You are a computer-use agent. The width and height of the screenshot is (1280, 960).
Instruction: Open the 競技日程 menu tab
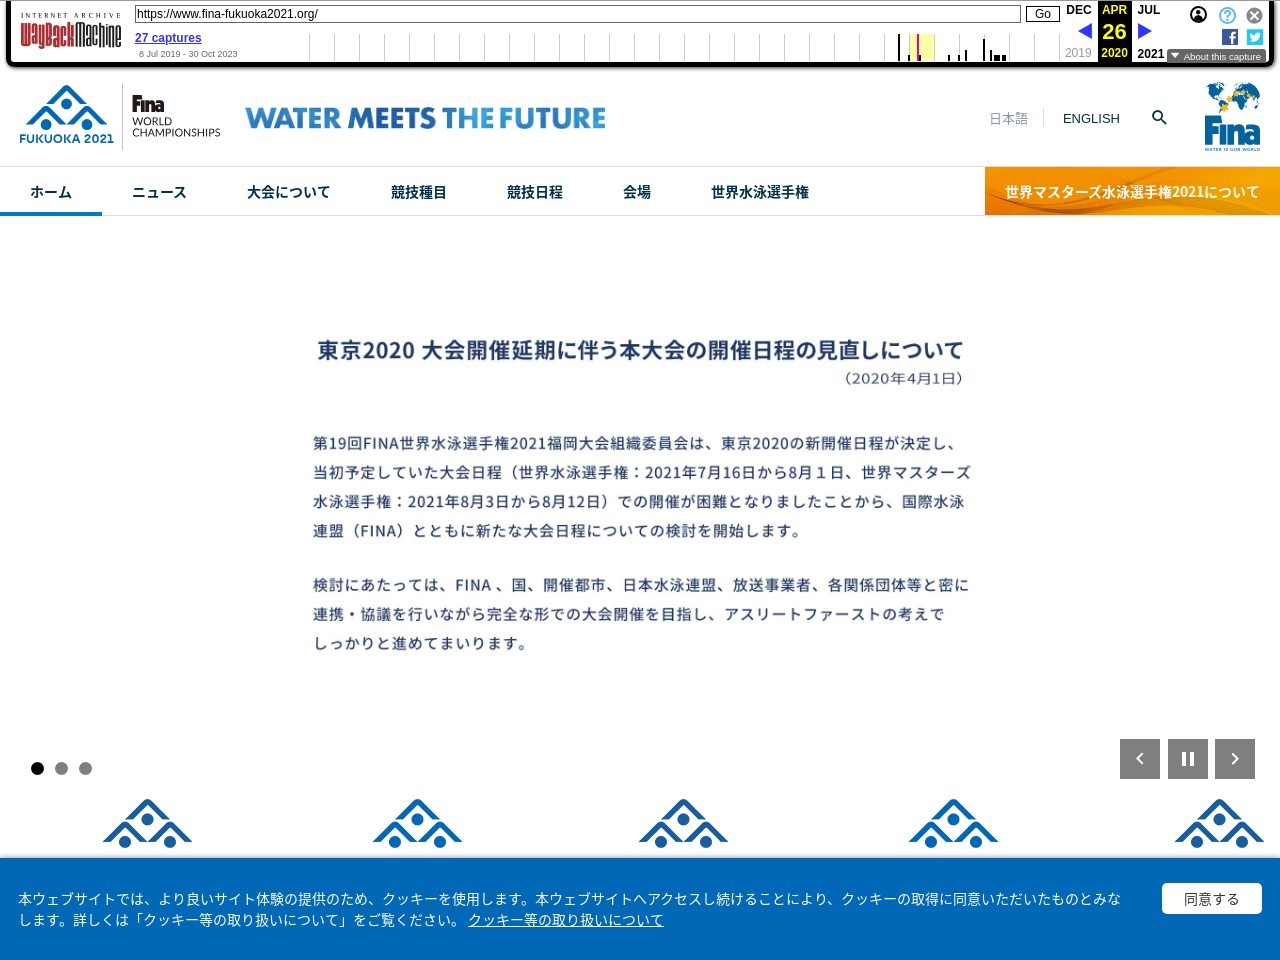coord(534,192)
